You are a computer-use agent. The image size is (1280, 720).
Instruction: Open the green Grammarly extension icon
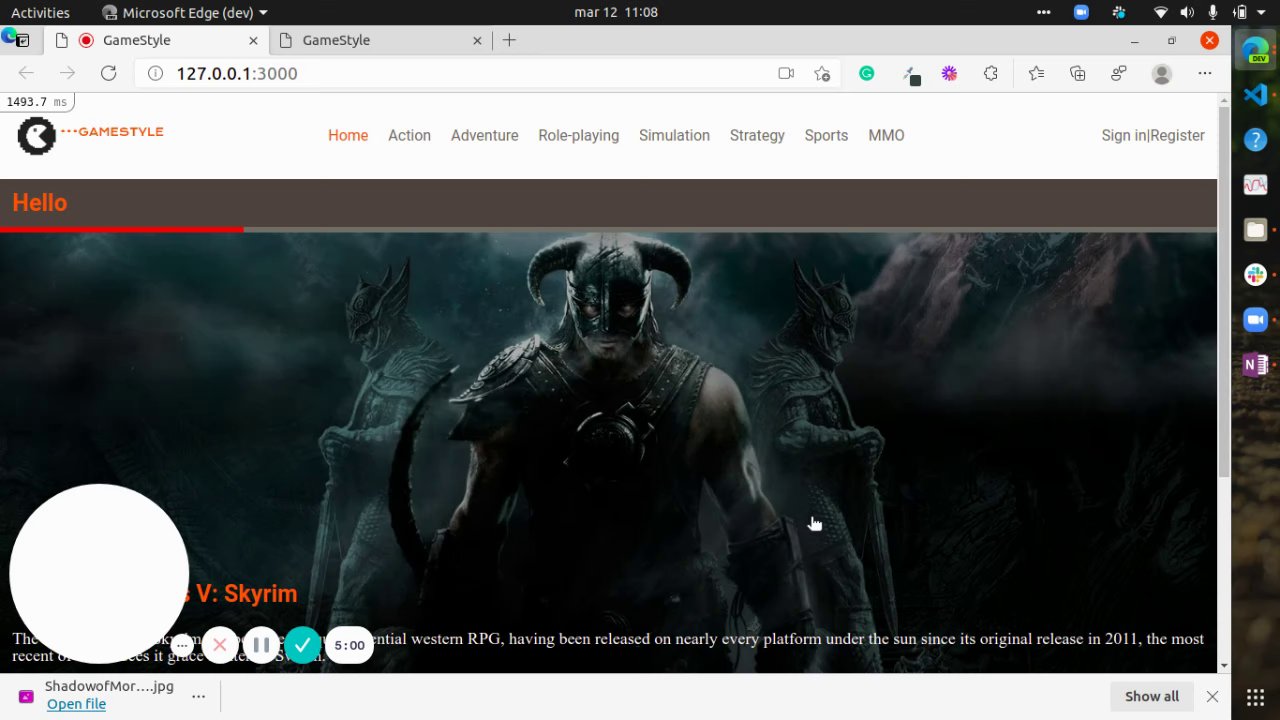point(867,73)
